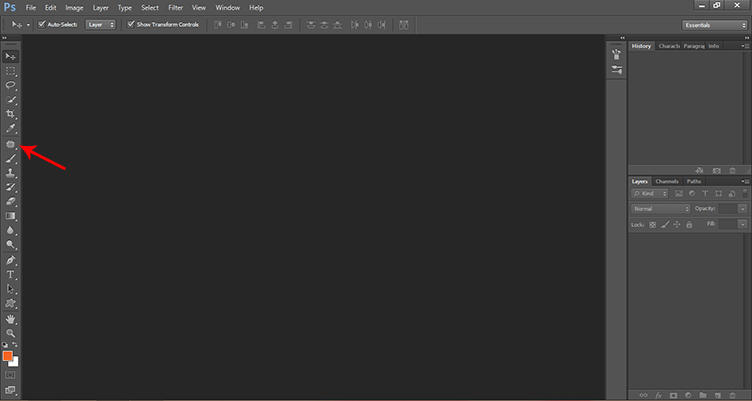Select the Brush tool
Screen dimensions: 752x401
coord(11,158)
